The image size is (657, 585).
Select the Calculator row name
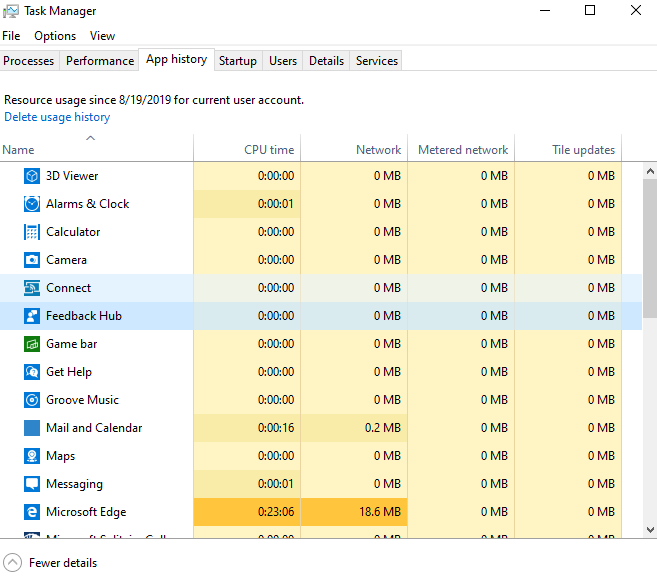(x=73, y=232)
